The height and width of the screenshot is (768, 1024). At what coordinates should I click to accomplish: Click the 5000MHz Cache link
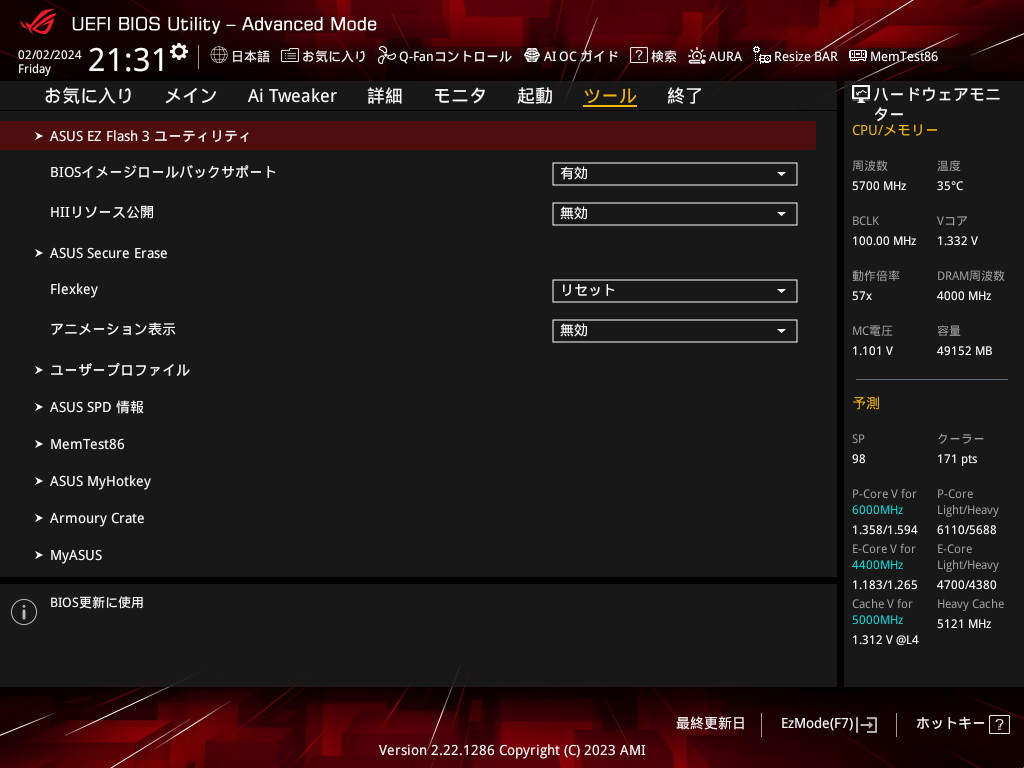click(878, 620)
